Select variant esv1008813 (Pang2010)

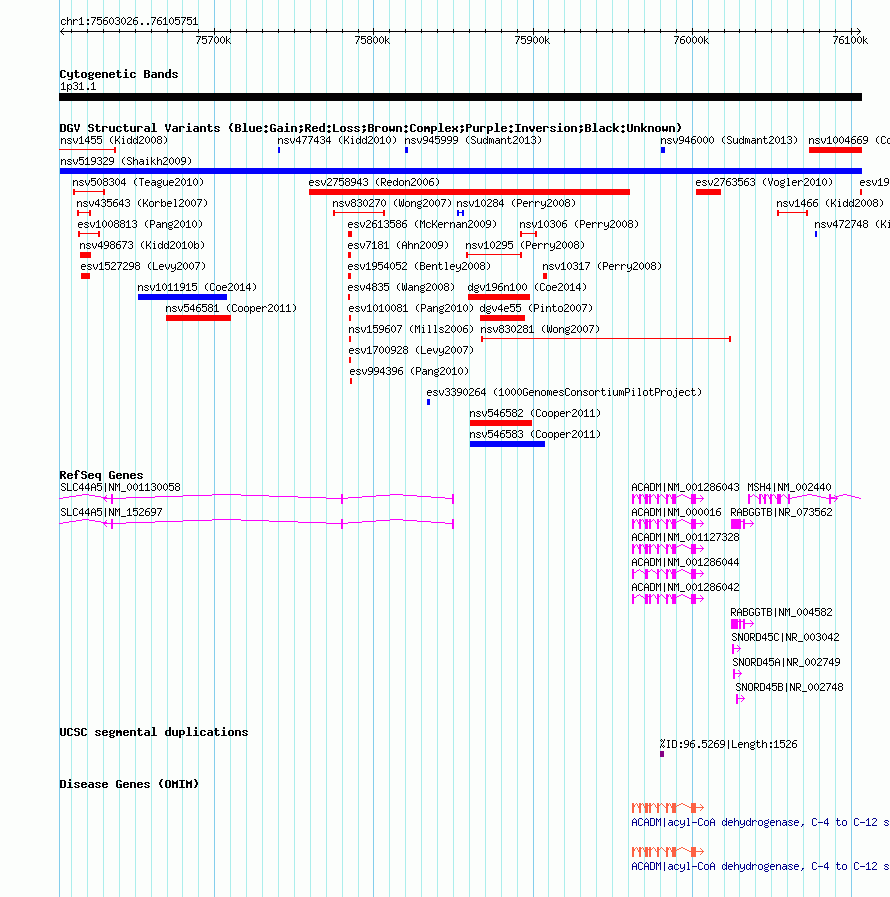pos(140,224)
